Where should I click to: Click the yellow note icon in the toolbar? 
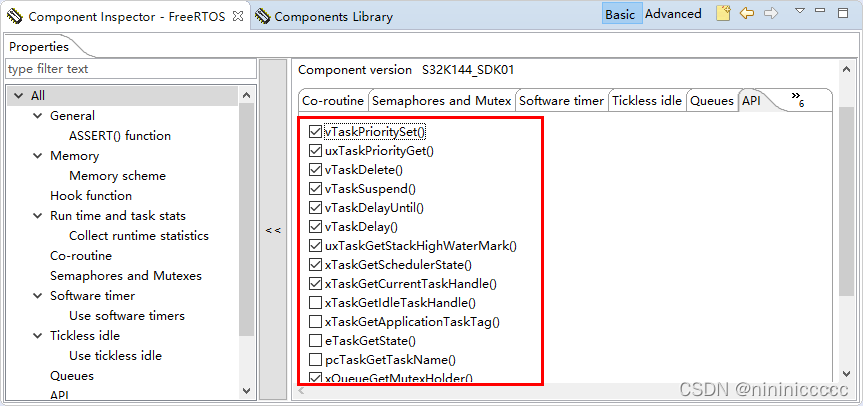tap(723, 13)
